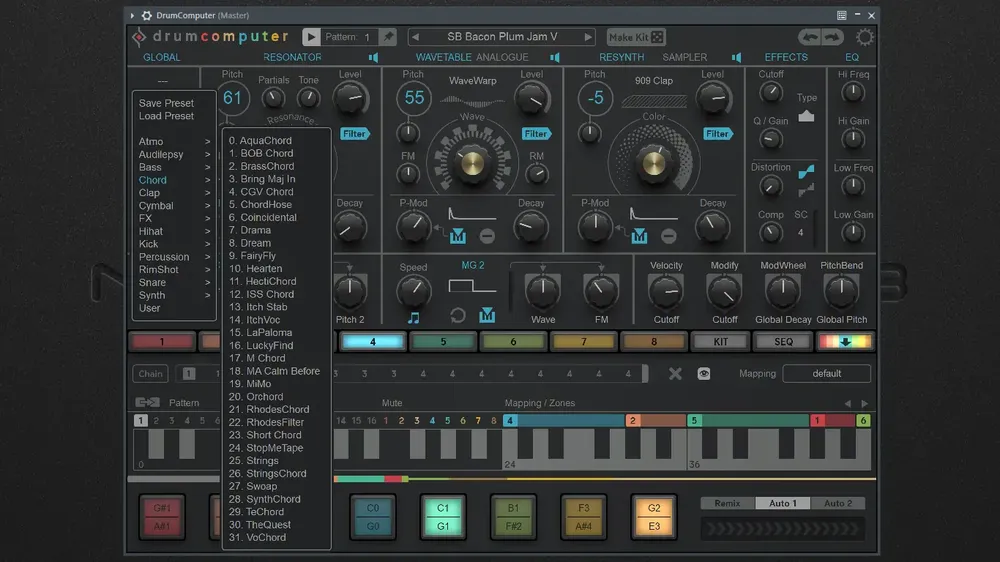
Task: Click the minus circle icon in the 909 Clap envelope
Action: 668,237
